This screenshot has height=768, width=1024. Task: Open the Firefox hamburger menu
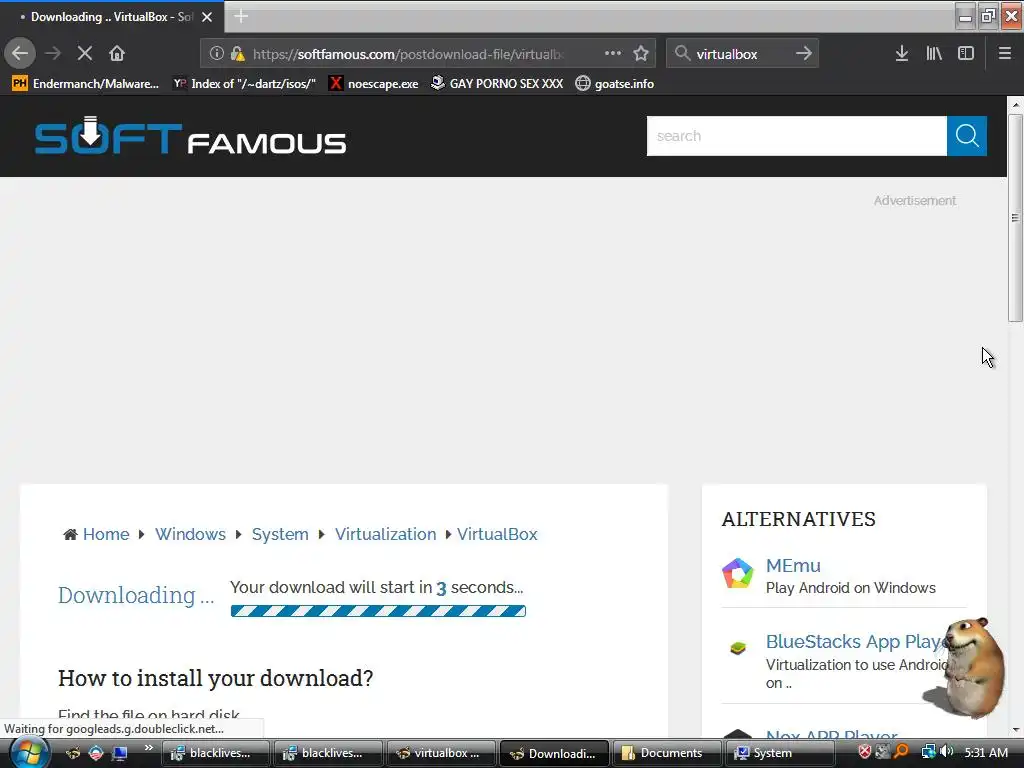point(1005,54)
